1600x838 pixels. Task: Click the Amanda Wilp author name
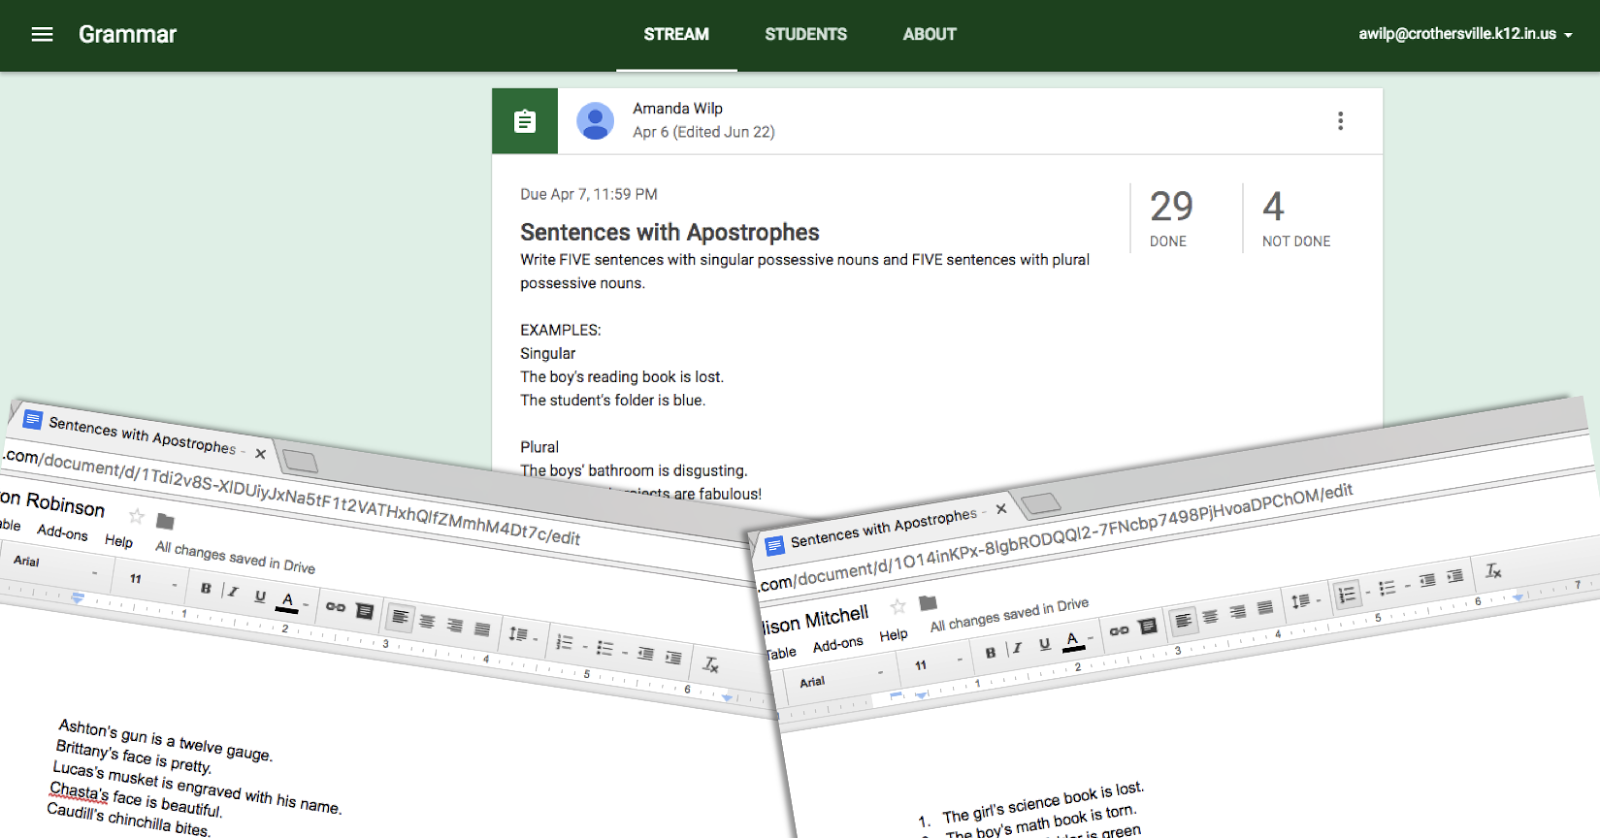click(x=678, y=108)
